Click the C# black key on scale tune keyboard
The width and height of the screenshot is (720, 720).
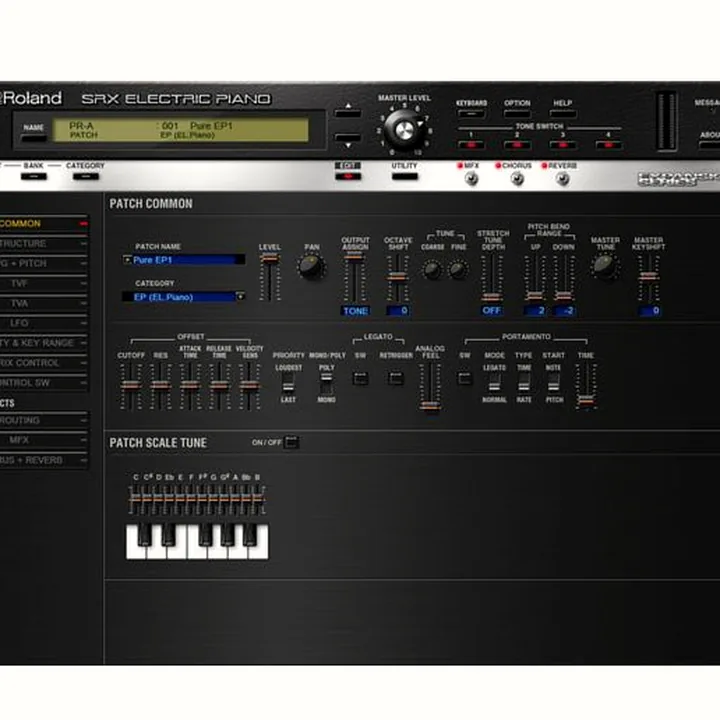145,535
